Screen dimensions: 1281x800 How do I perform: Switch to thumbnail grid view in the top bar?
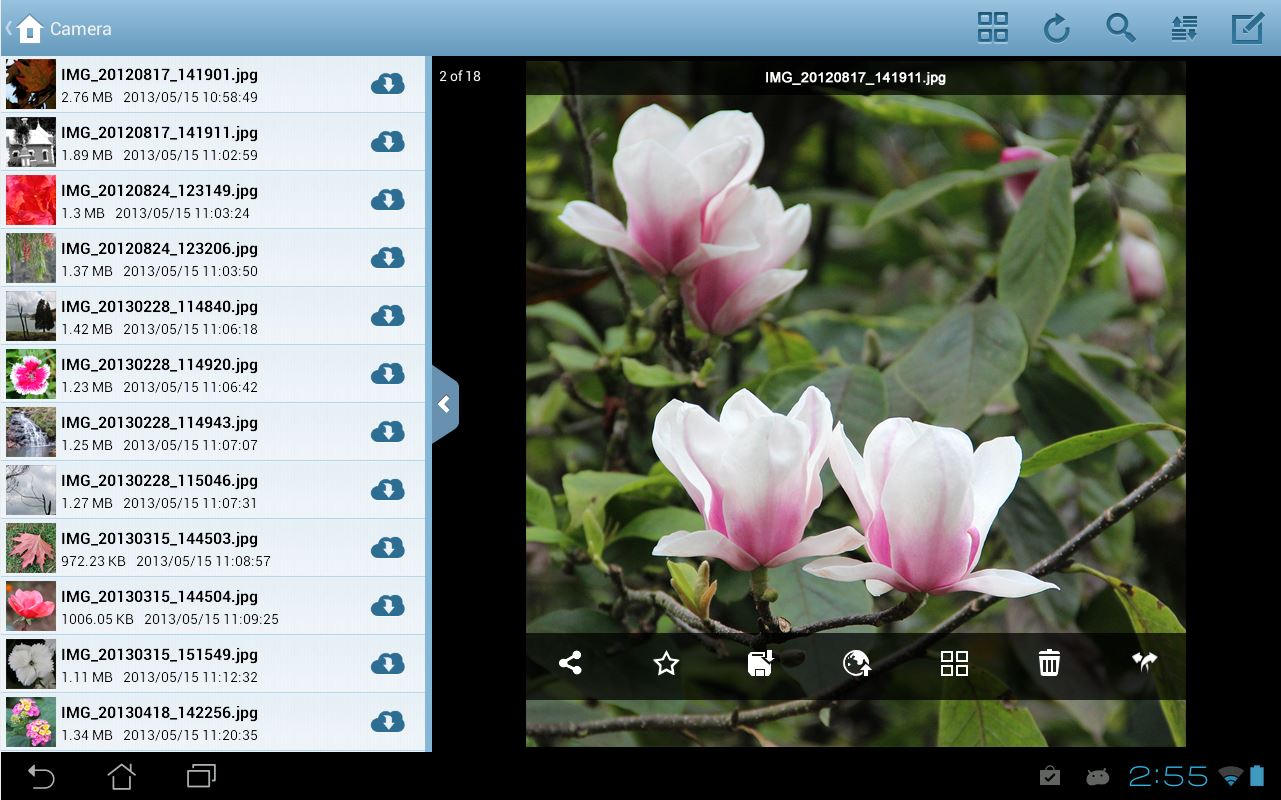coord(992,28)
